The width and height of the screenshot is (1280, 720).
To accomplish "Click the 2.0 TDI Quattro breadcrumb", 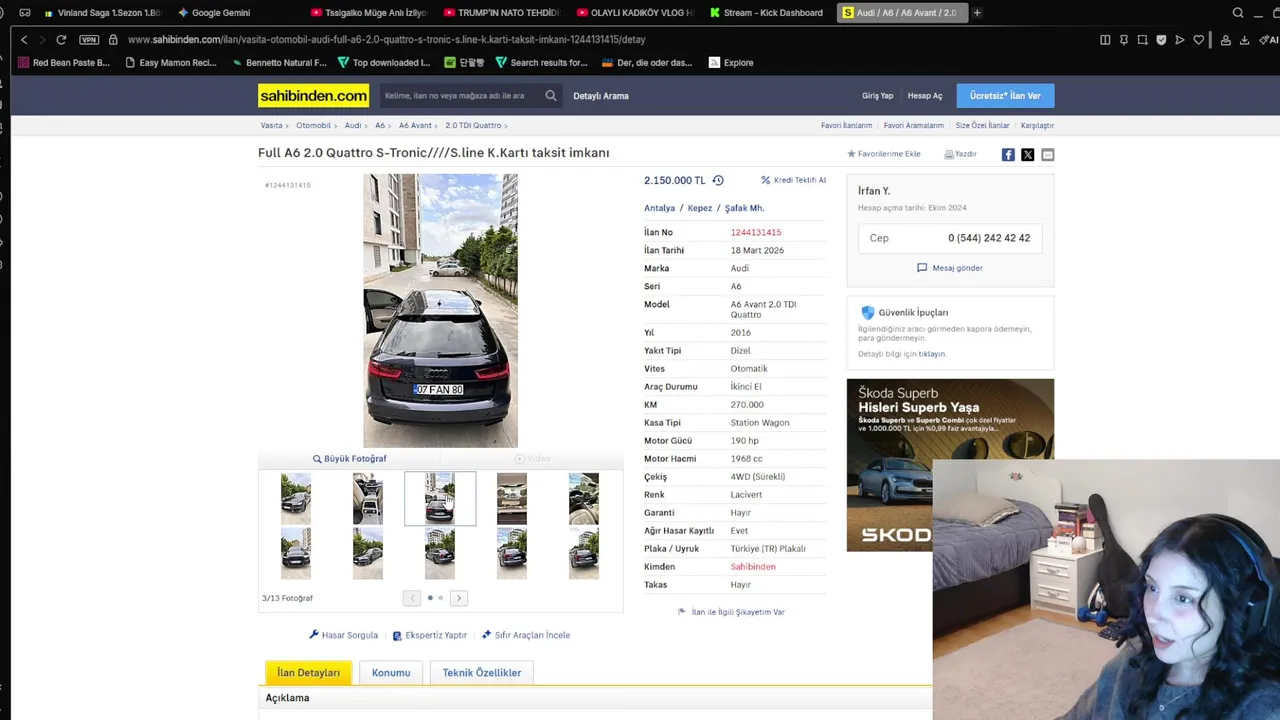I will (473, 126).
